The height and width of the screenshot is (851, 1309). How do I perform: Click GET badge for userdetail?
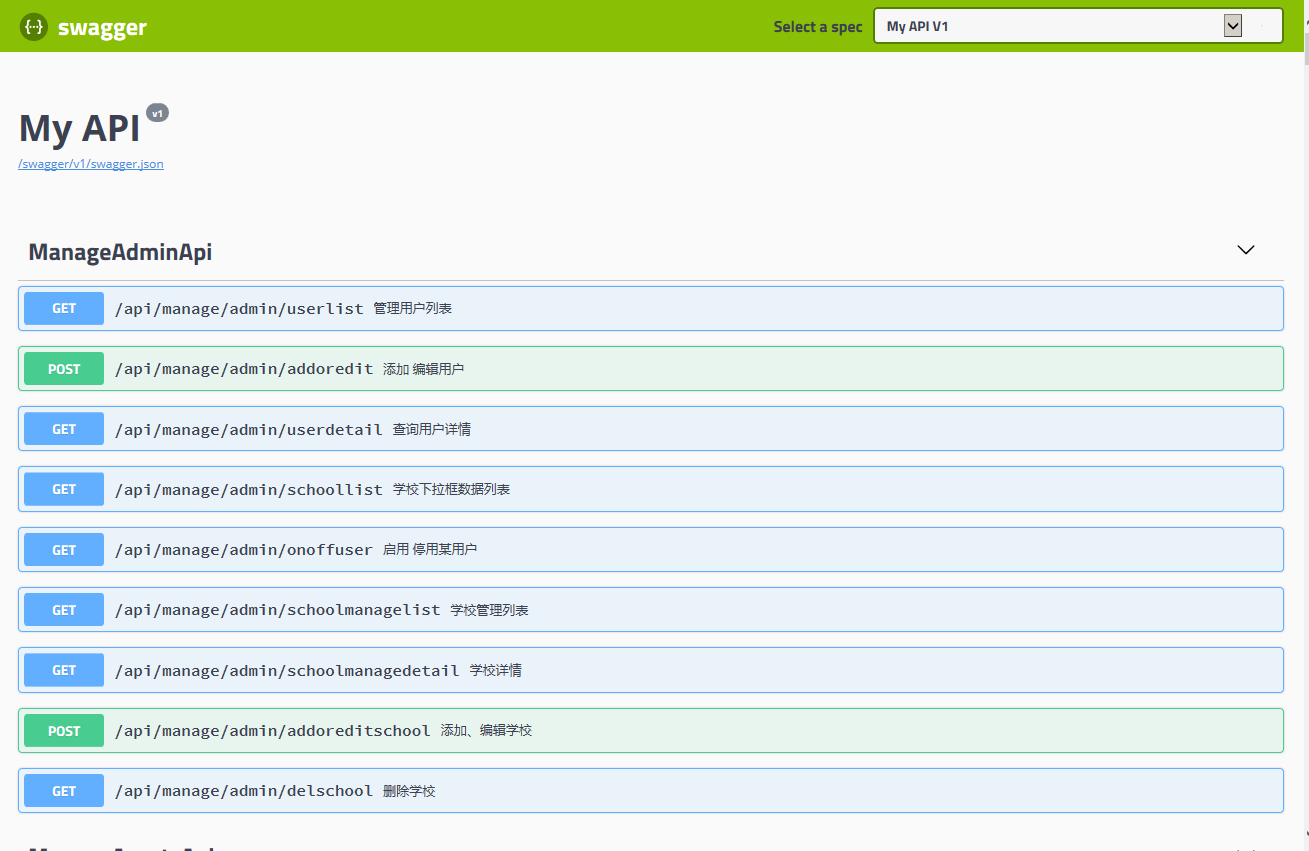pyautogui.click(x=64, y=429)
